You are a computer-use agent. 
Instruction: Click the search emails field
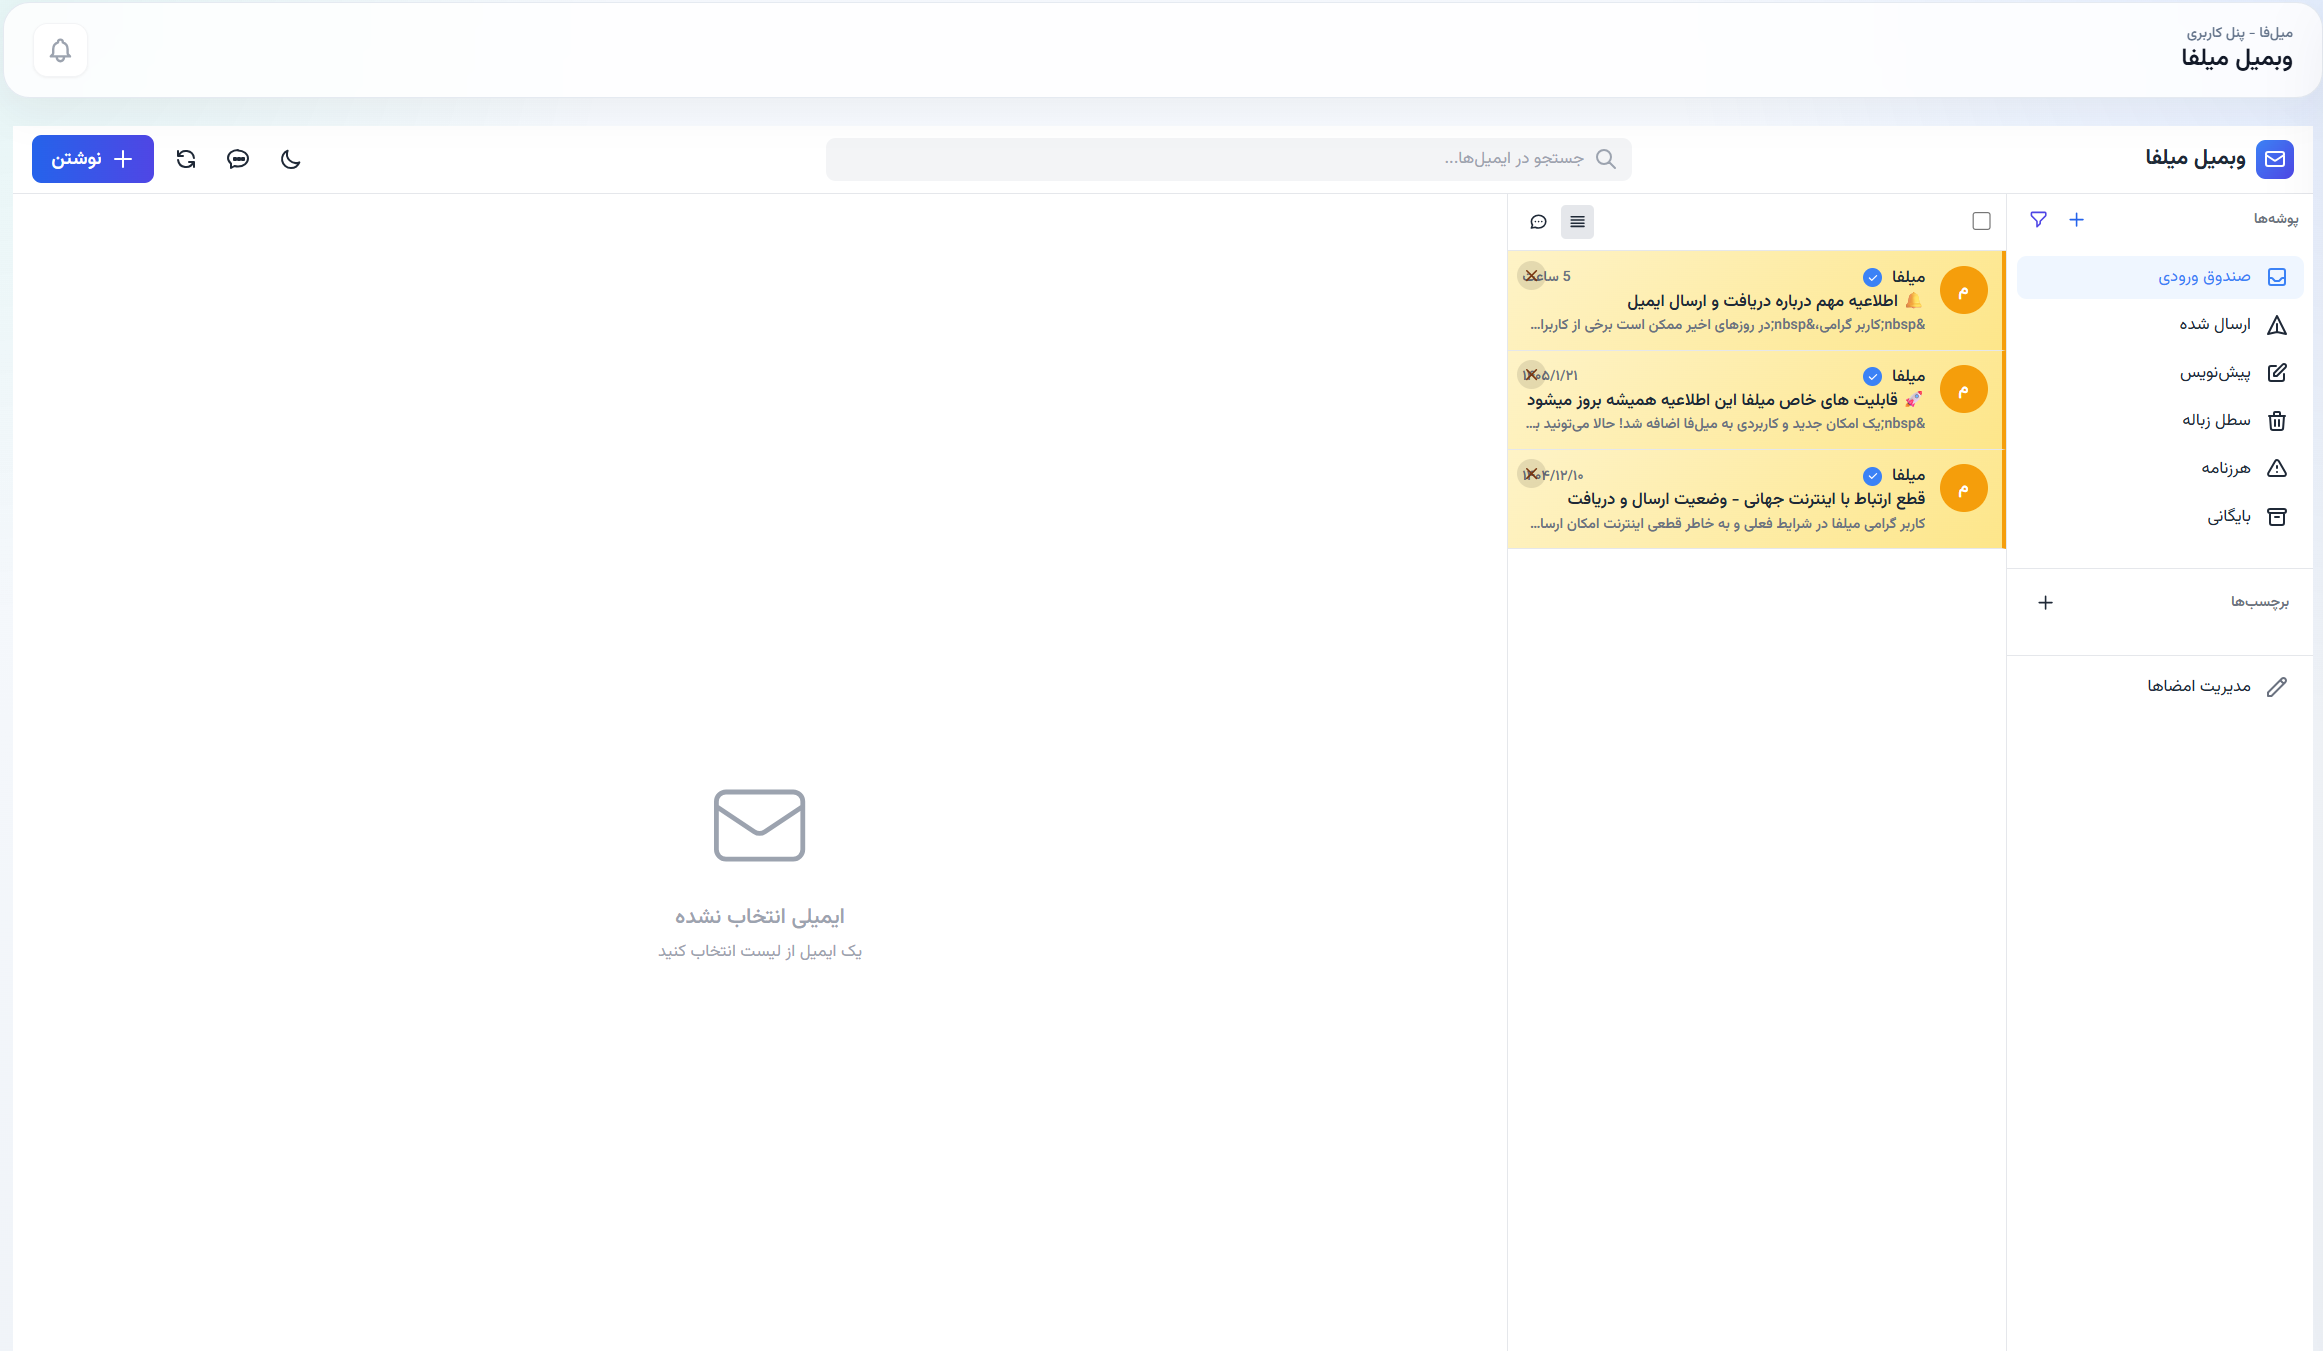pyautogui.click(x=1228, y=159)
